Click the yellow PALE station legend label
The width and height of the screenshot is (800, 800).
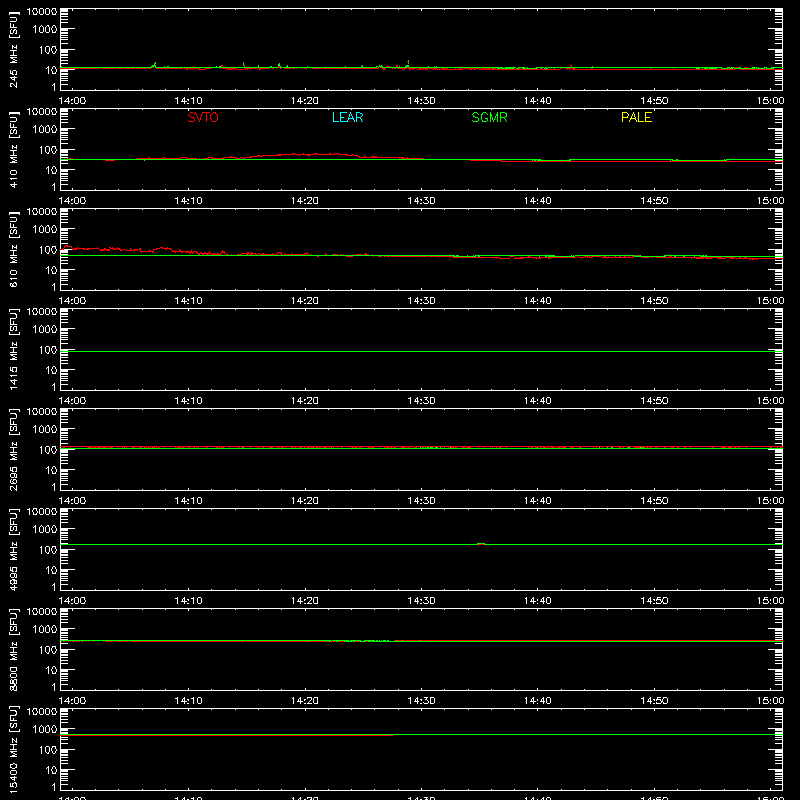[x=636, y=117]
